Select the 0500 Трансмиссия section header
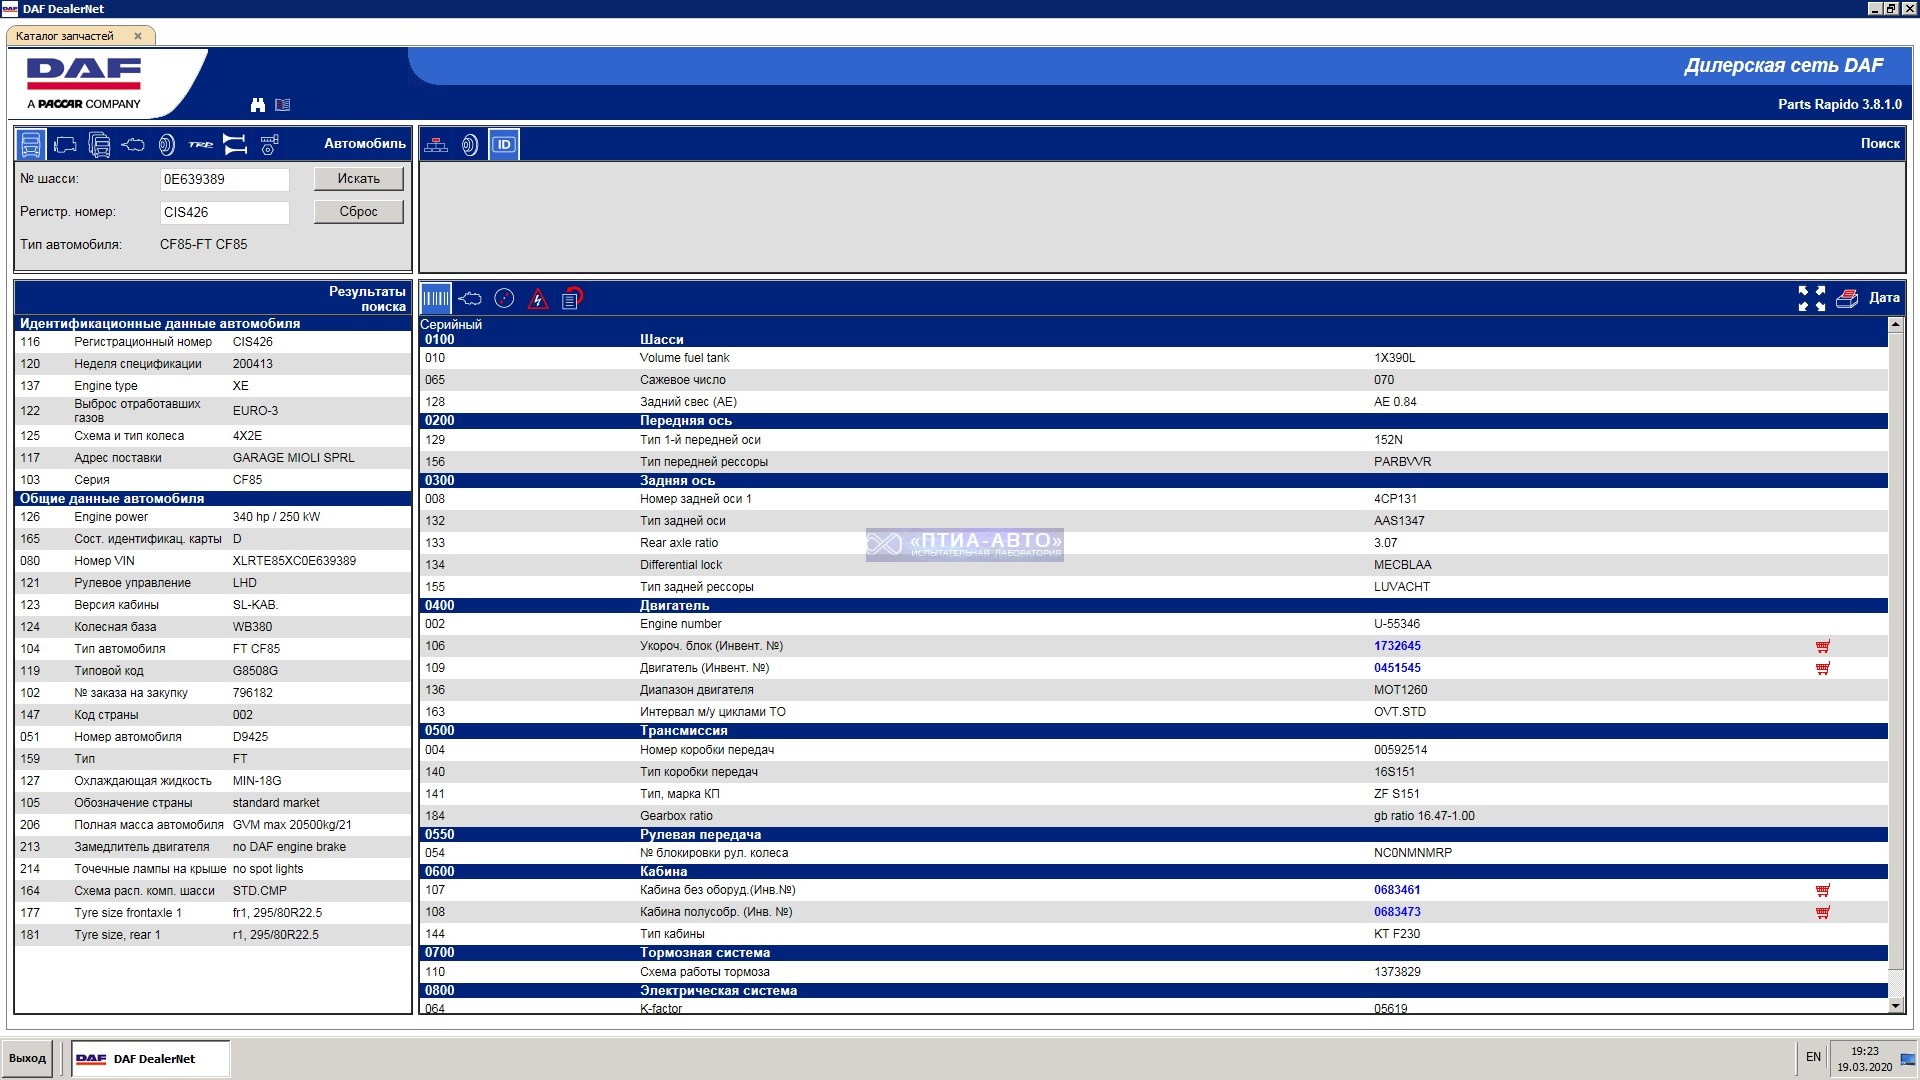The width and height of the screenshot is (1920, 1080). click(1154, 731)
